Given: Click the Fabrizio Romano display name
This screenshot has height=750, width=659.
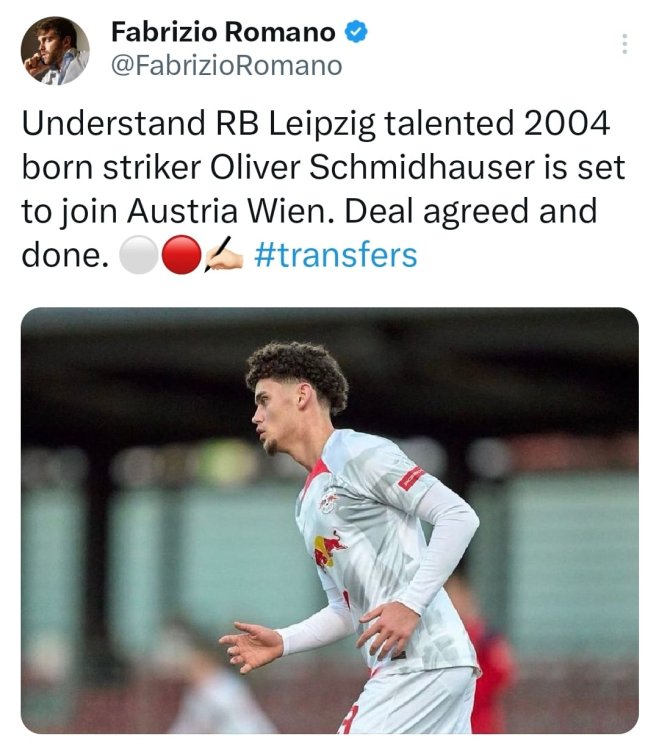Looking at the screenshot, I should pyautogui.click(x=223, y=32).
